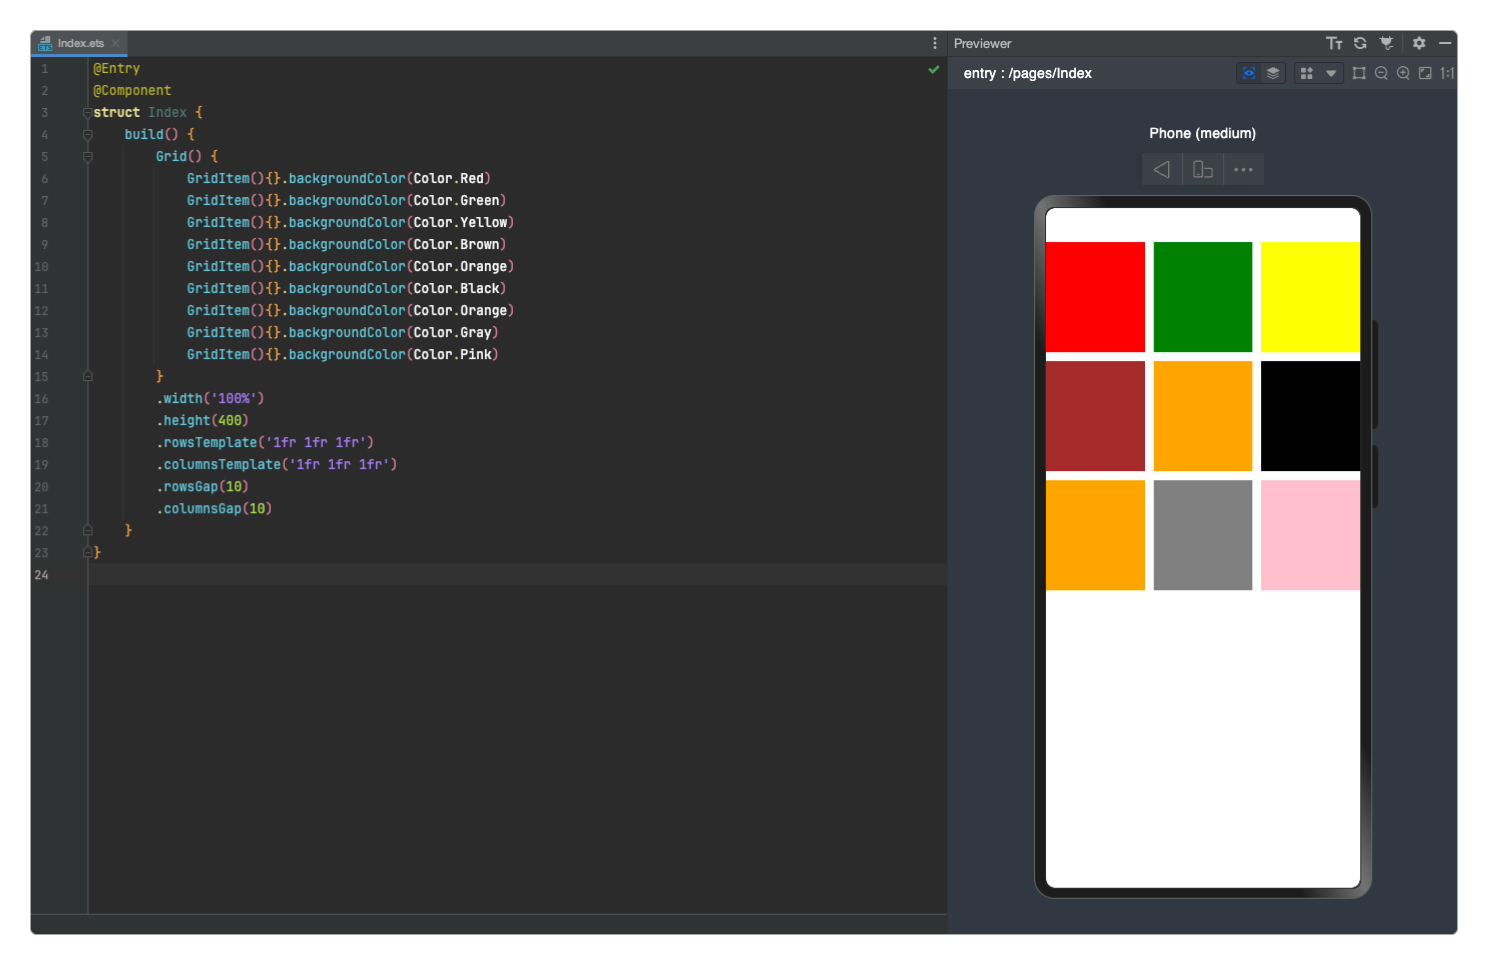Click the black grid tile in preview
The image size is (1488, 965).
point(1310,416)
